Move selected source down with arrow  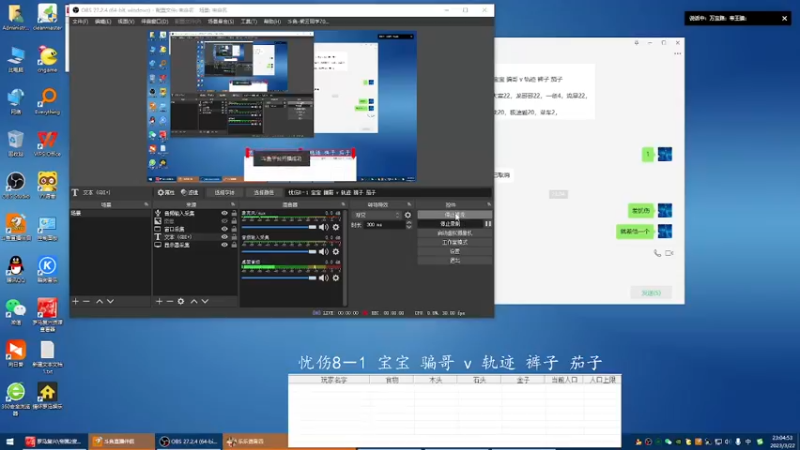[205, 302]
